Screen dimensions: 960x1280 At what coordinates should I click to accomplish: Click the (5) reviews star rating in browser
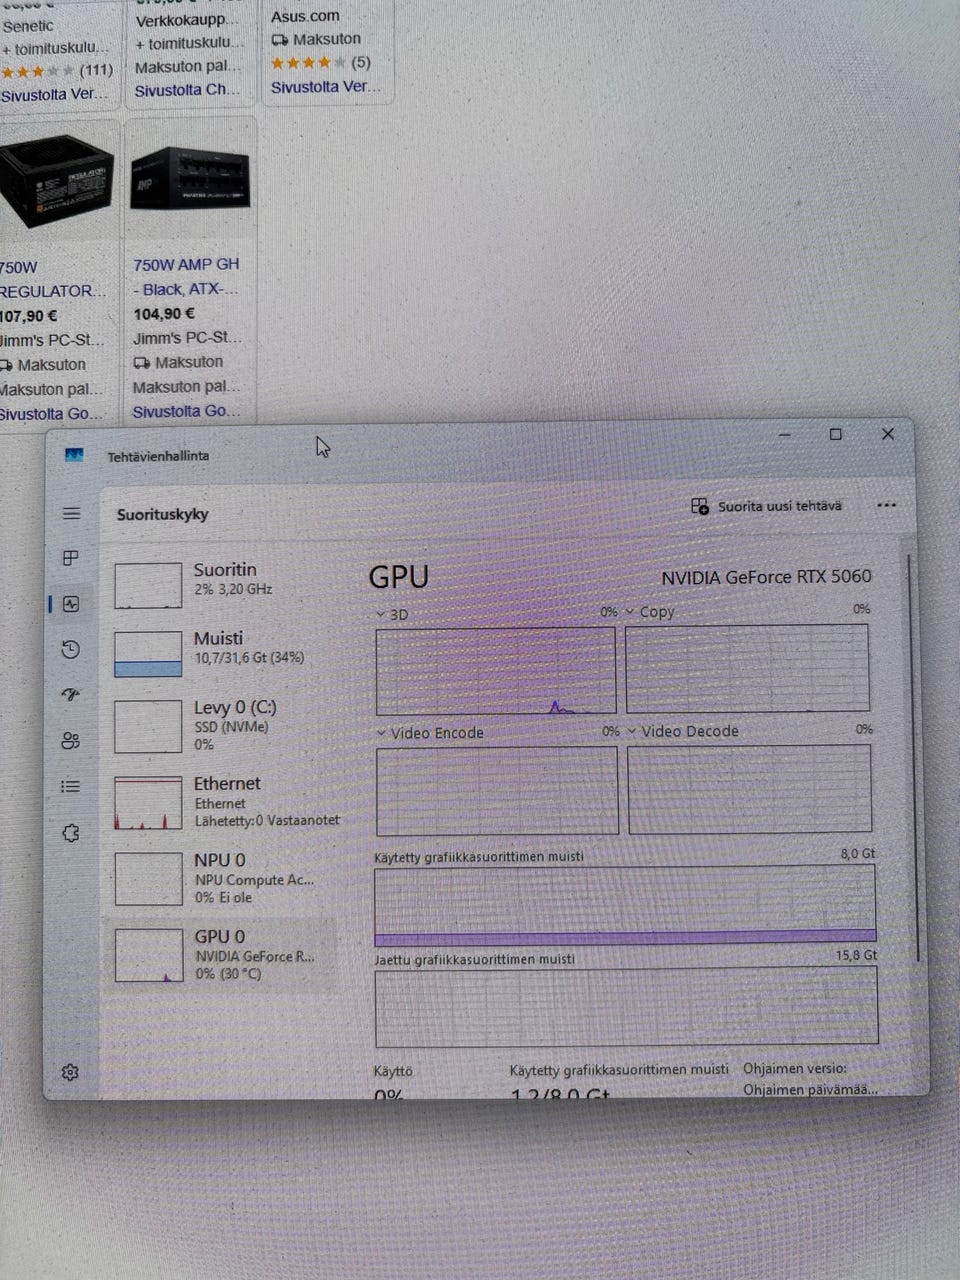pos(321,62)
